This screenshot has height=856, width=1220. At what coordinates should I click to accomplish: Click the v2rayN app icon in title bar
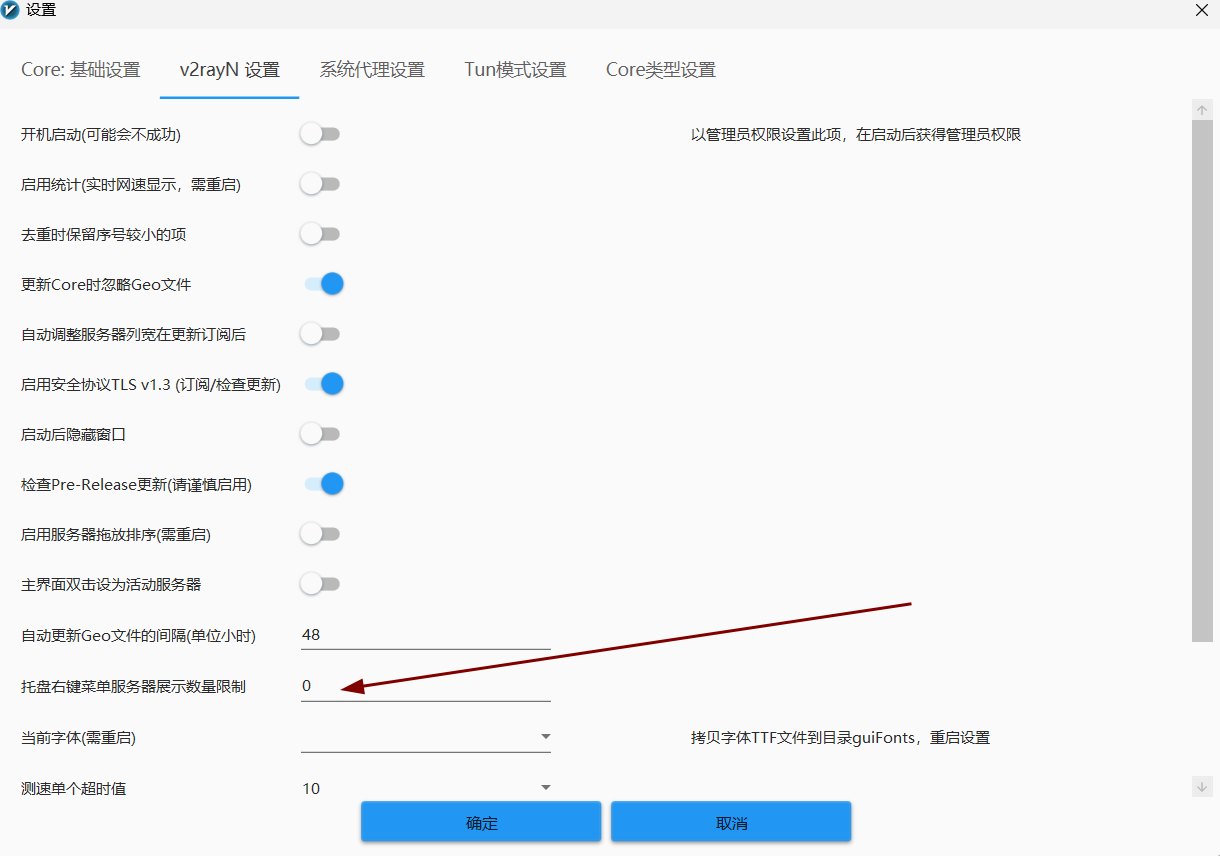(x=11, y=11)
